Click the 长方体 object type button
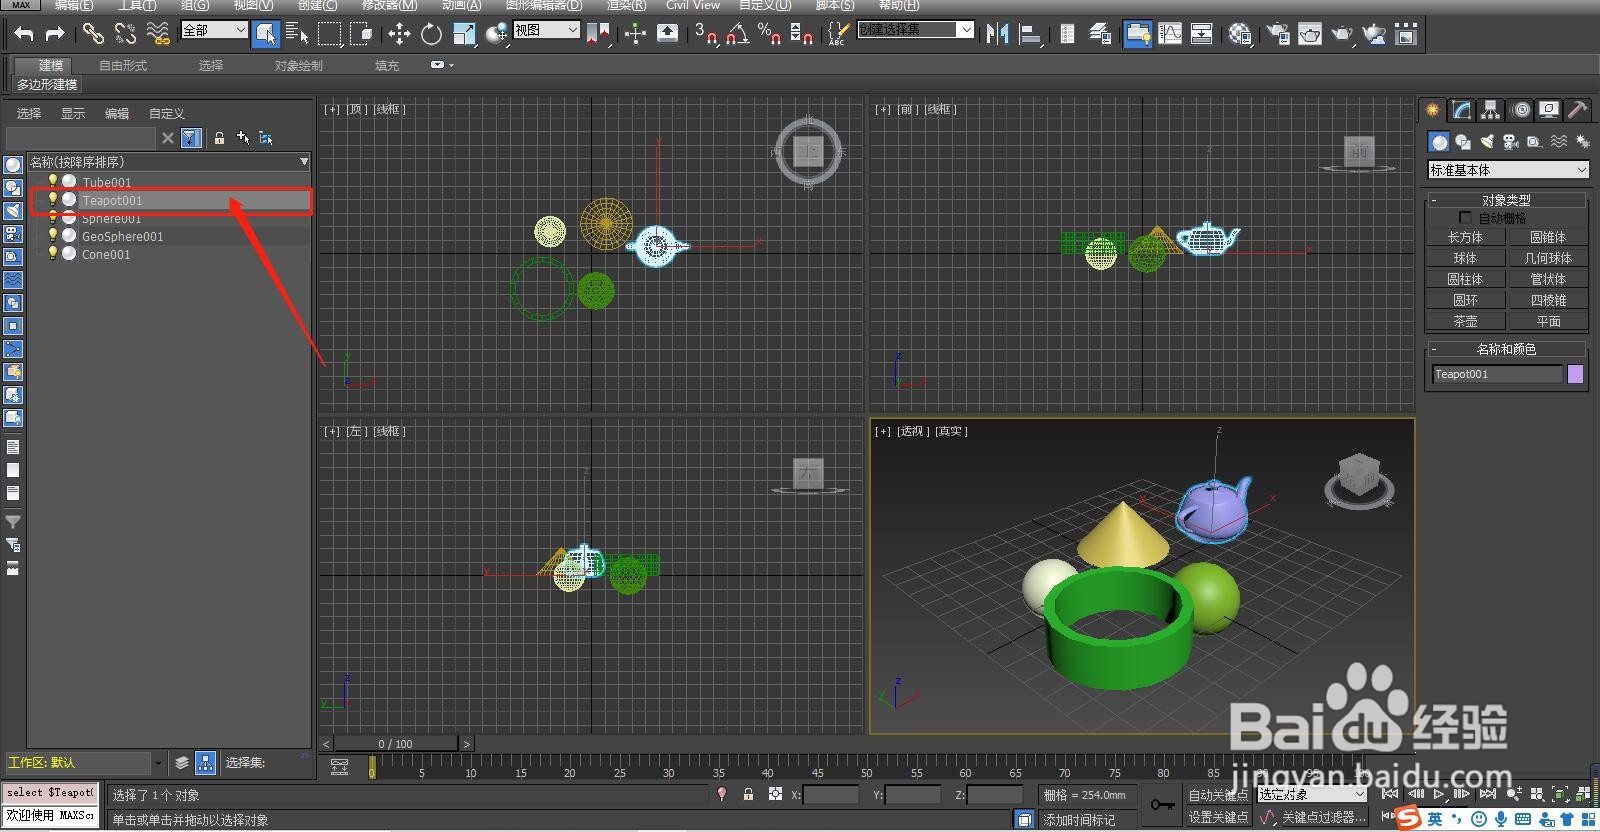 1465,237
